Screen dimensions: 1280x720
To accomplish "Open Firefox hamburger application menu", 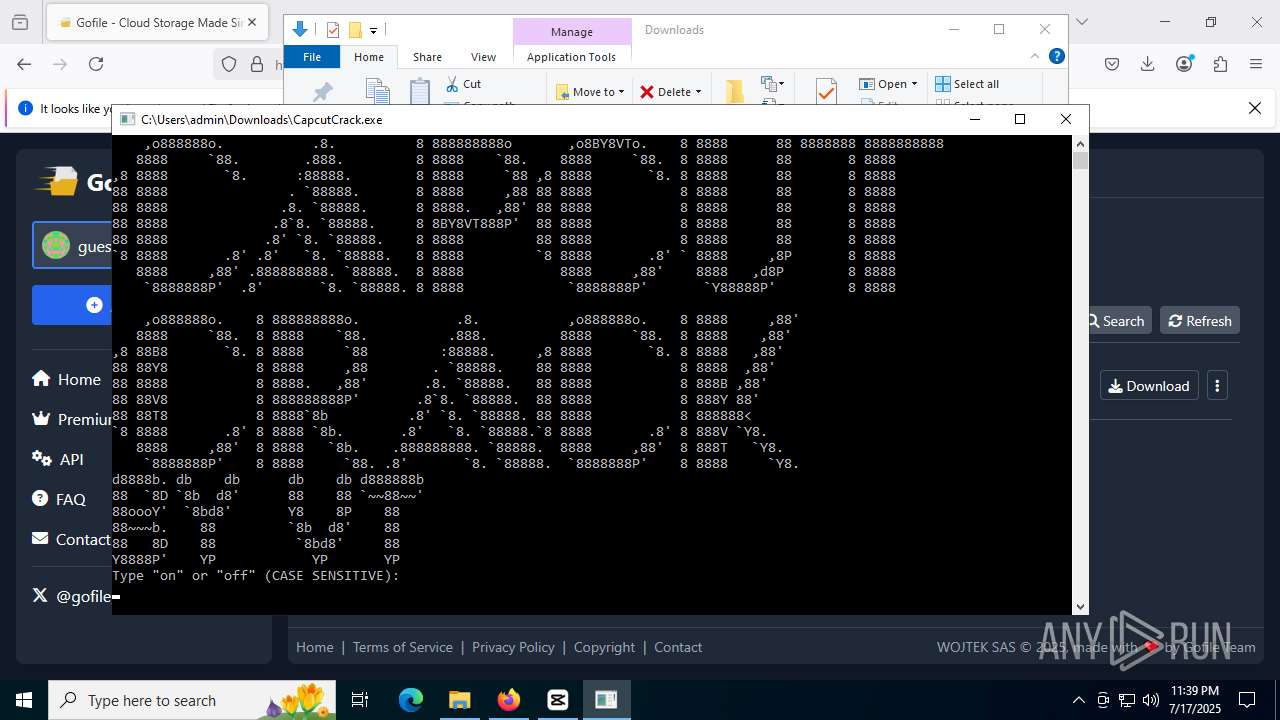I will tap(1256, 64).
